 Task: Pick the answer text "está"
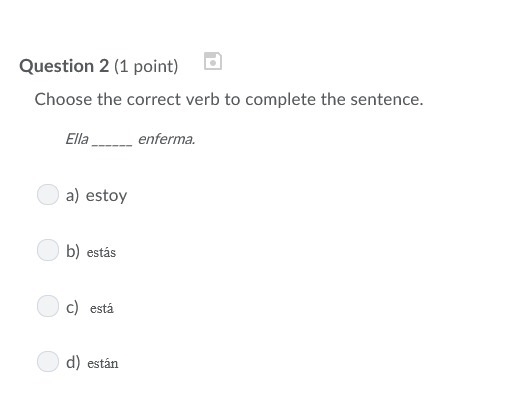(102, 308)
